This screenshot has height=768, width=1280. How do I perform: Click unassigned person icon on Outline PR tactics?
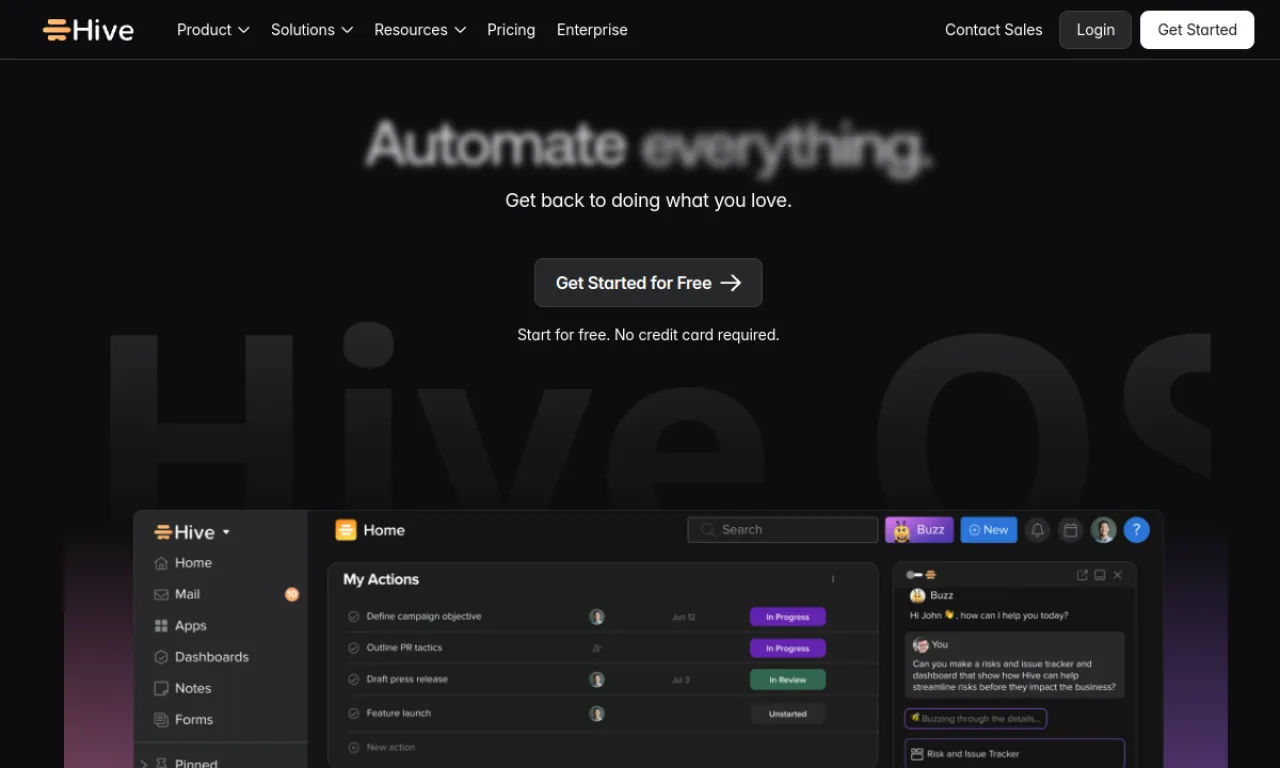(x=597, y=648)
